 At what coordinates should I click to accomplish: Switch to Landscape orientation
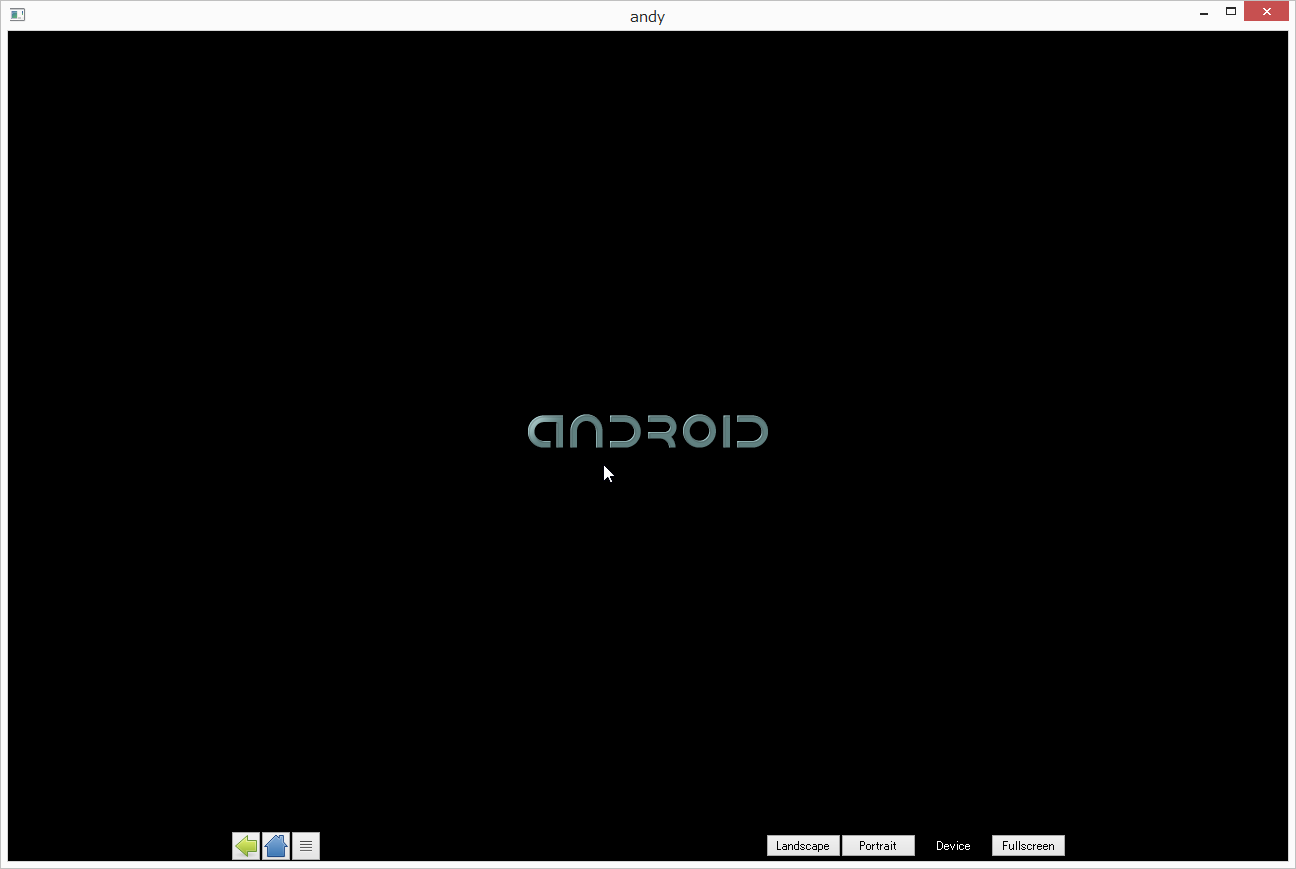pyautogui.click(x=803, y=846)
